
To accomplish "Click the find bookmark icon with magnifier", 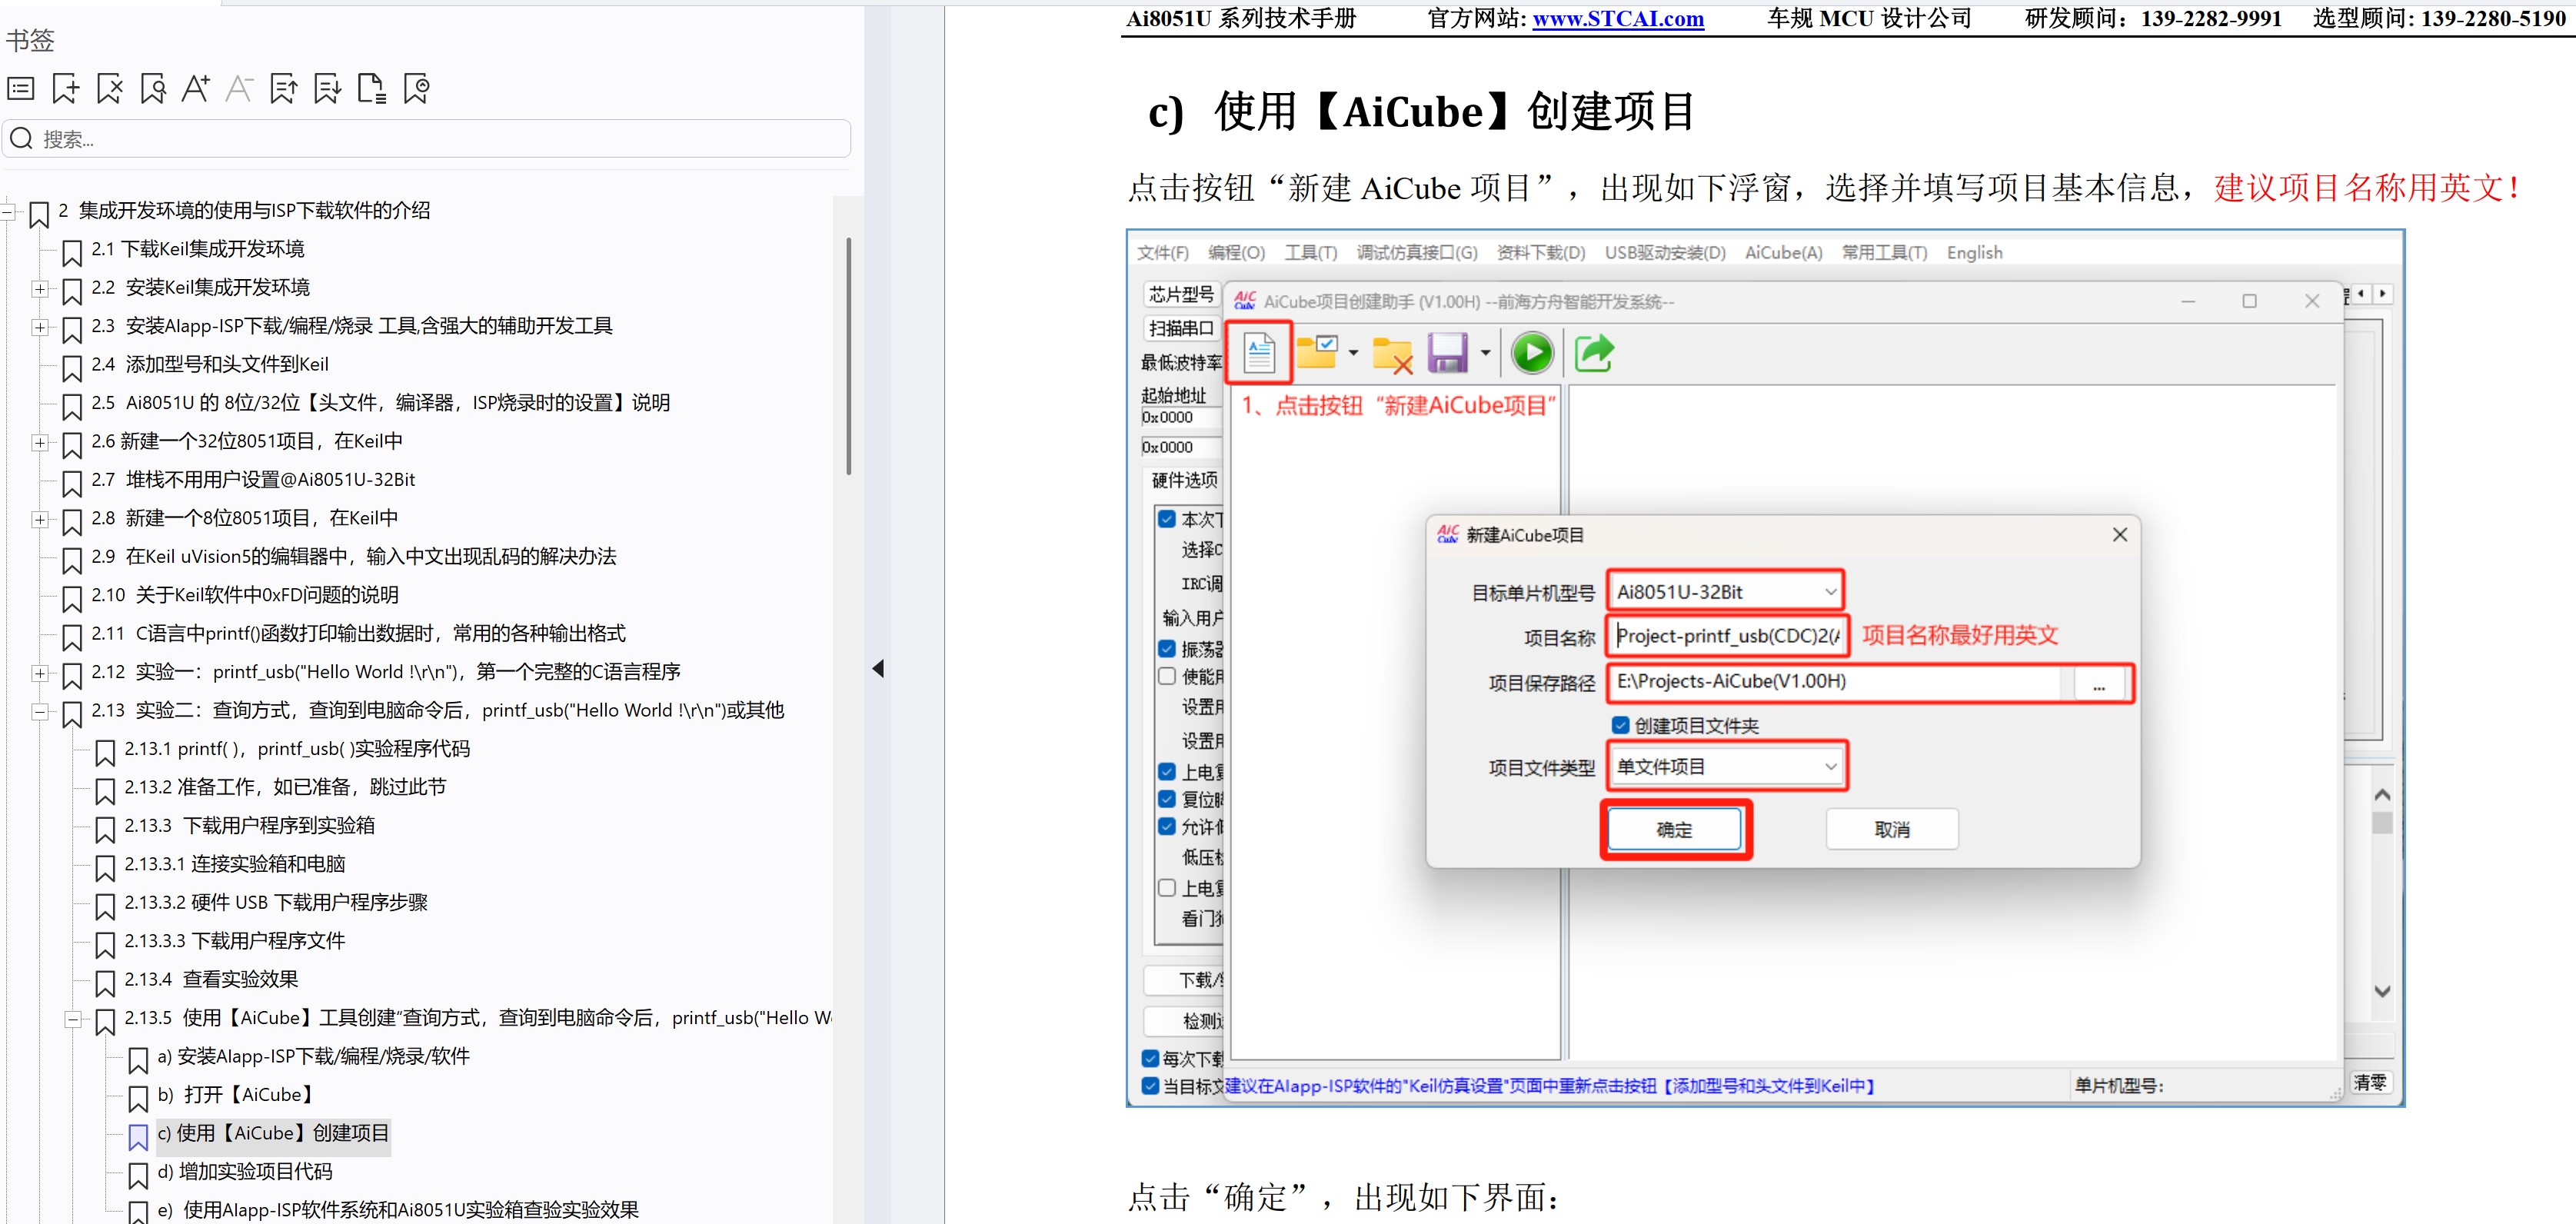I will [x=153, y=89].
